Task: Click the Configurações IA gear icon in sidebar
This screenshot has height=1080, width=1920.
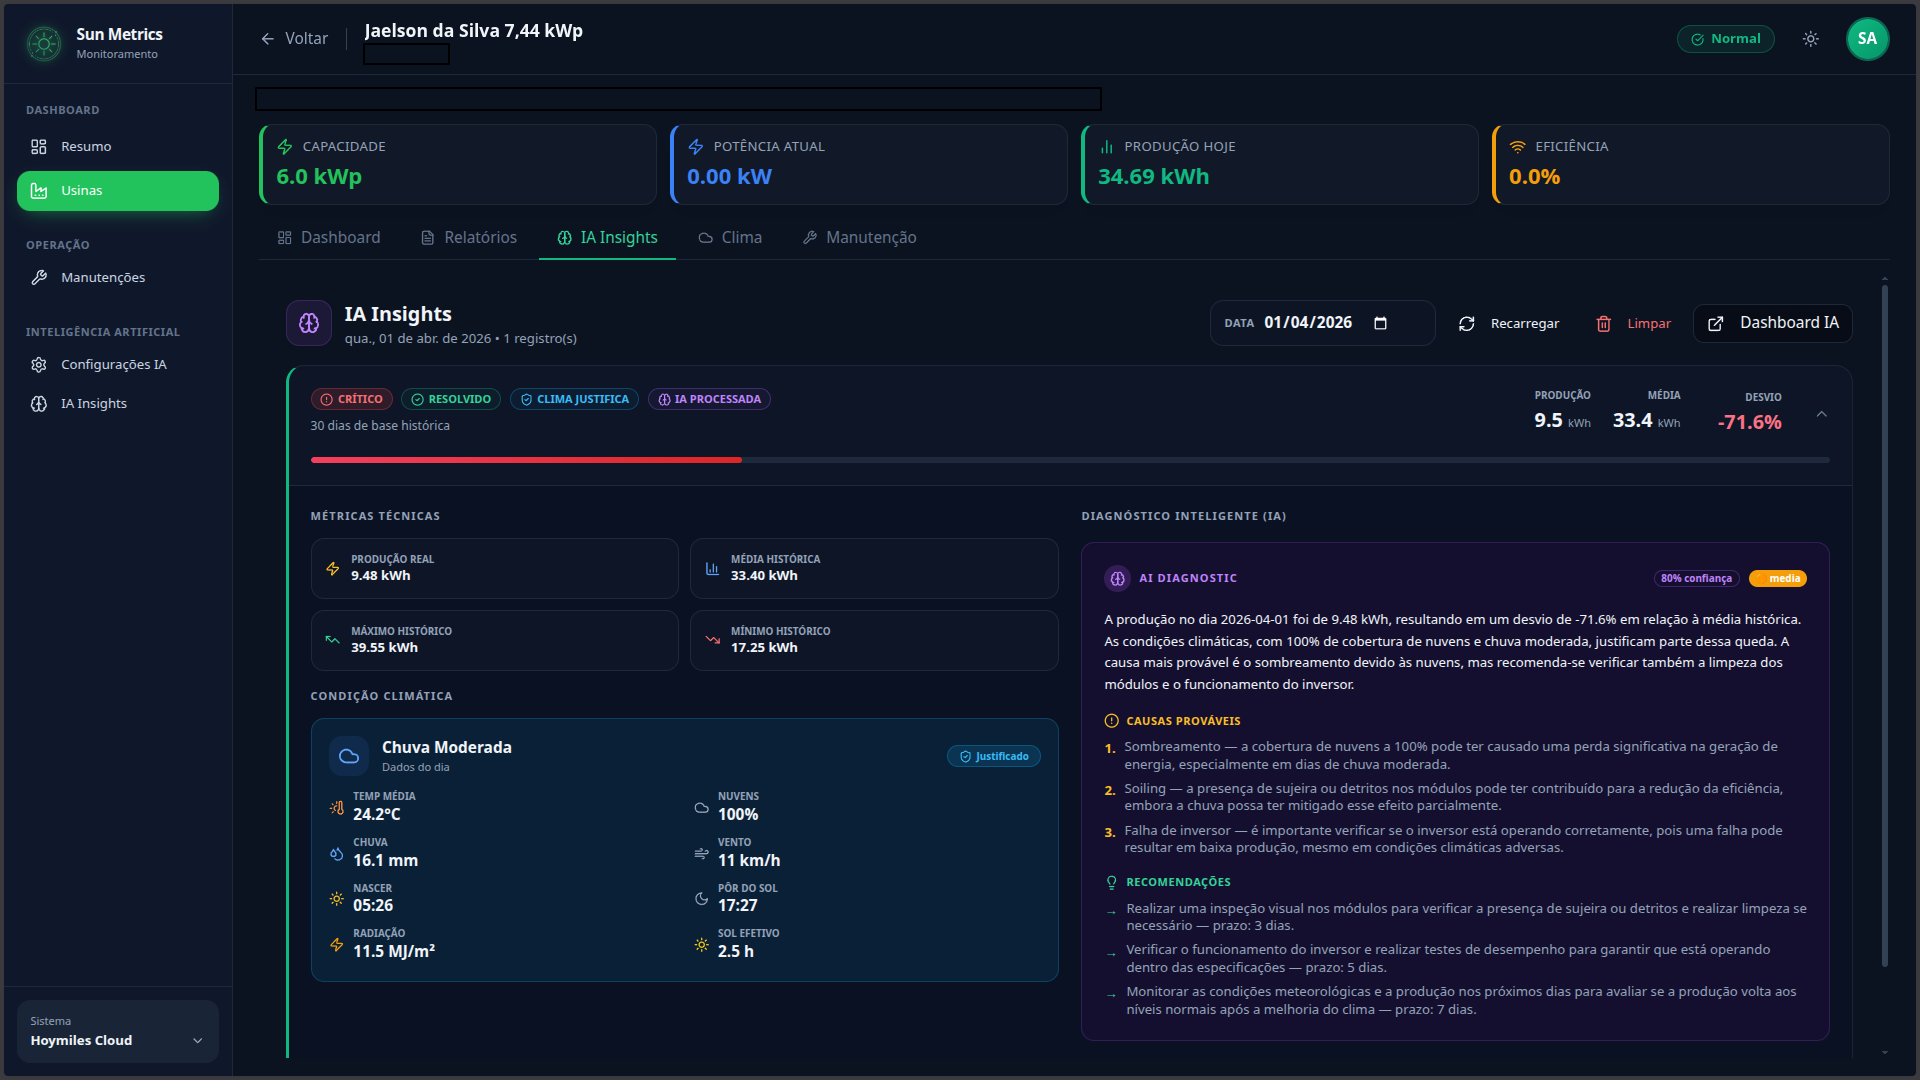Action: [x=38, y=365]
